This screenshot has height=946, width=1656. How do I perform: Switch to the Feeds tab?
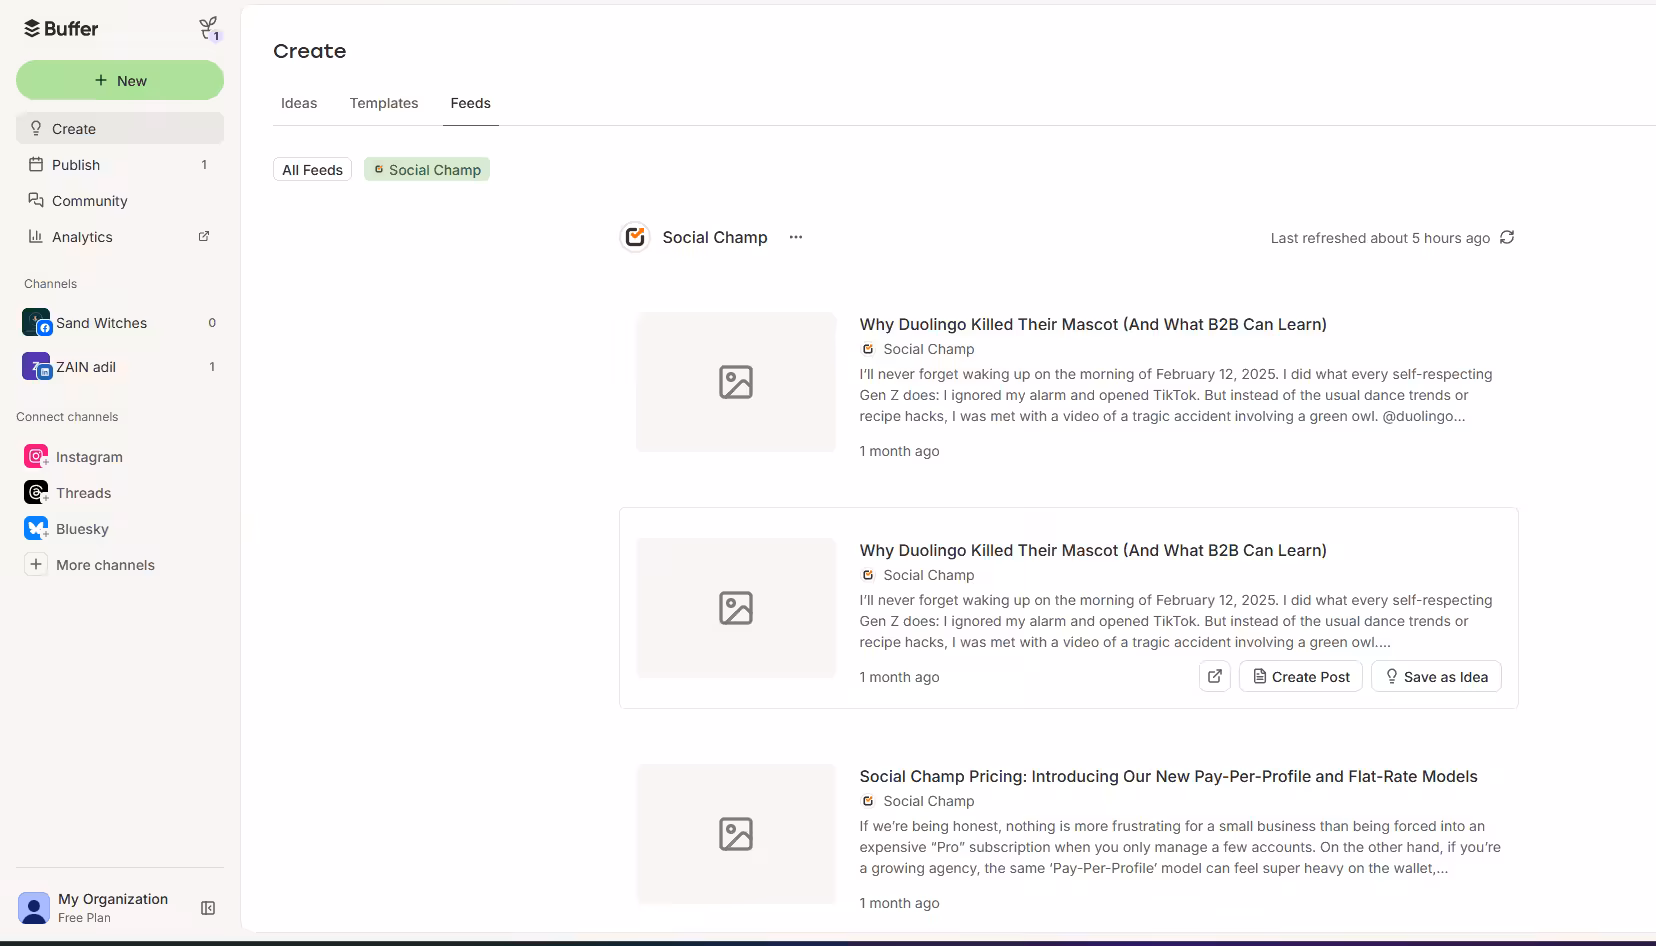(x=470, y=103)
